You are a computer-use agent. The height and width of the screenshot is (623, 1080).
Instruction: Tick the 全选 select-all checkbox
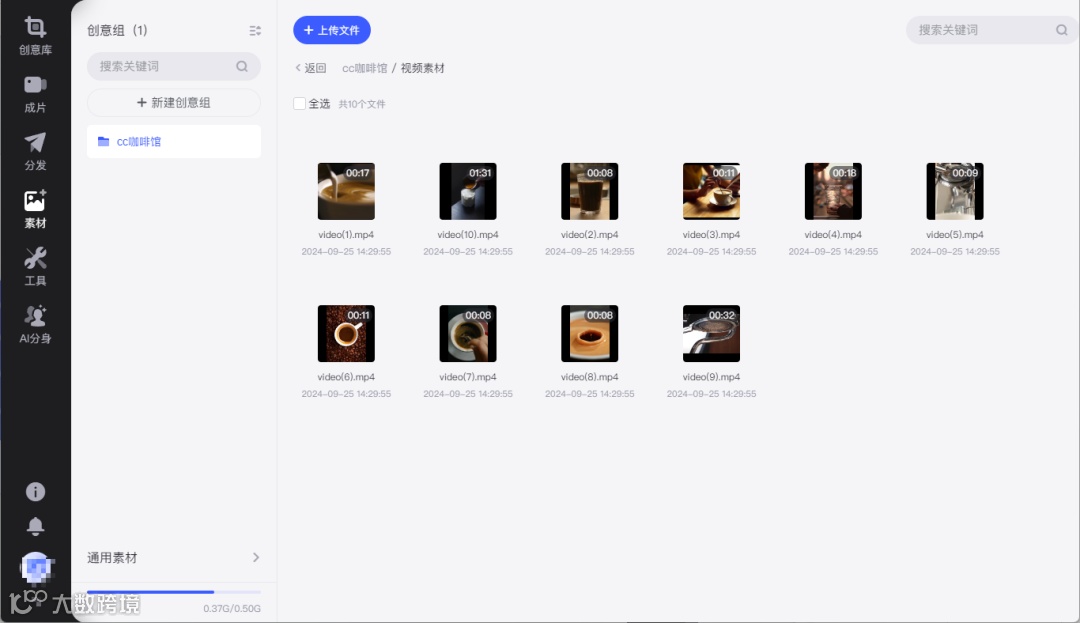(299, 104)
